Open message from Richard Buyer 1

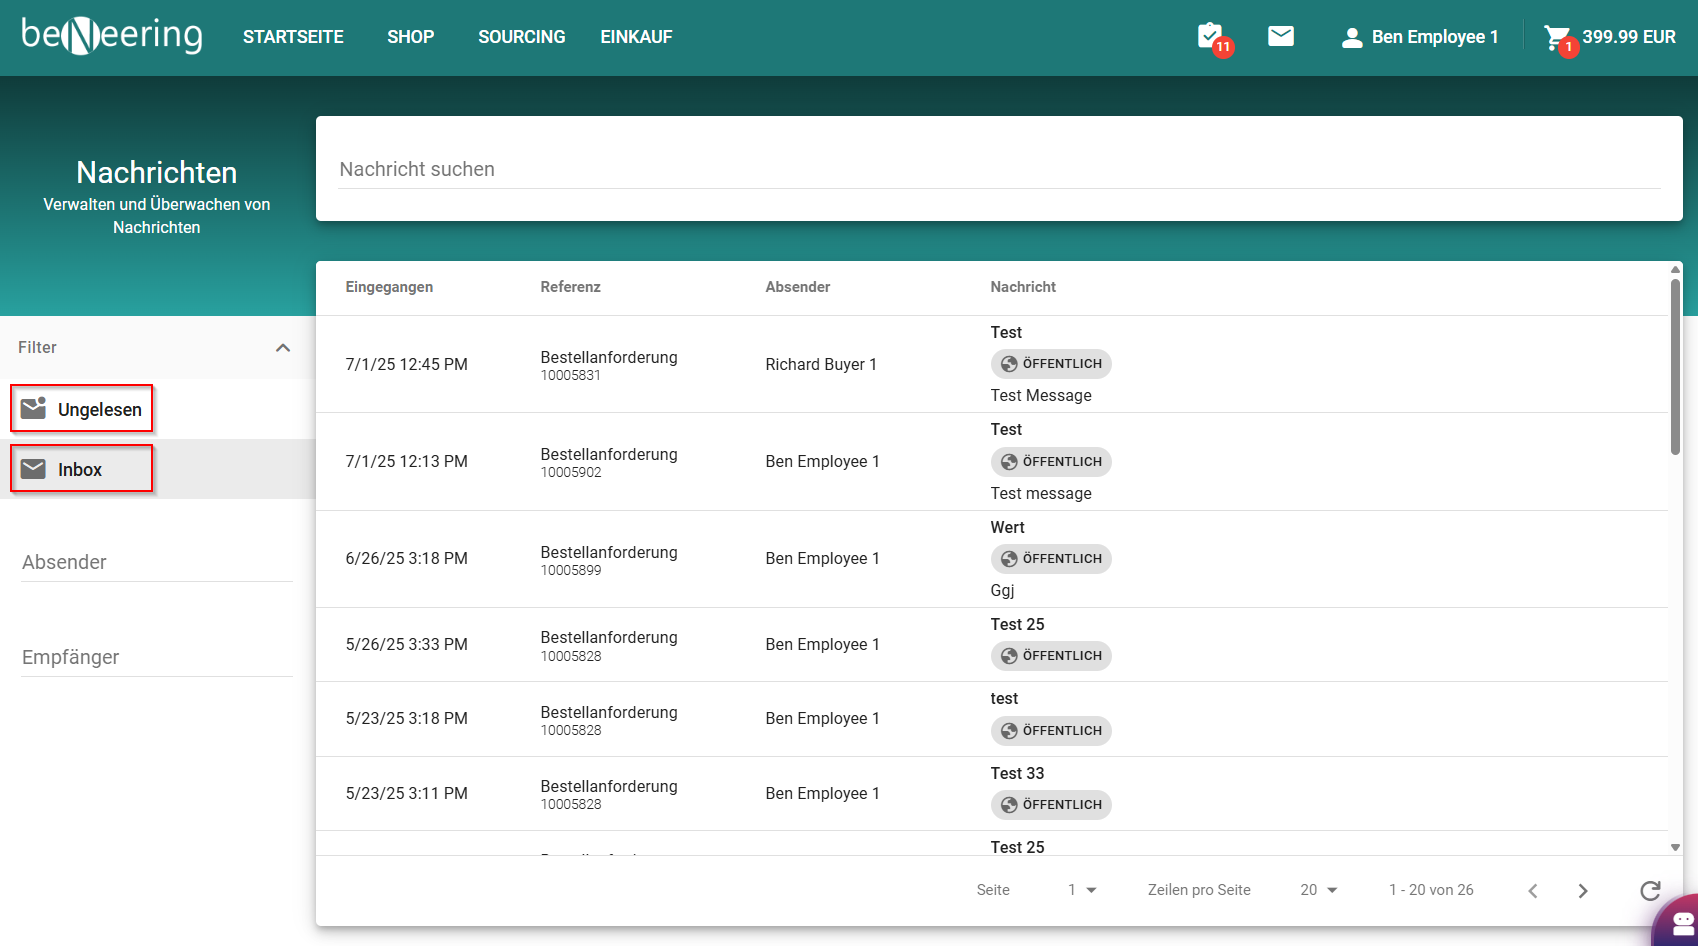coord(820,365)
